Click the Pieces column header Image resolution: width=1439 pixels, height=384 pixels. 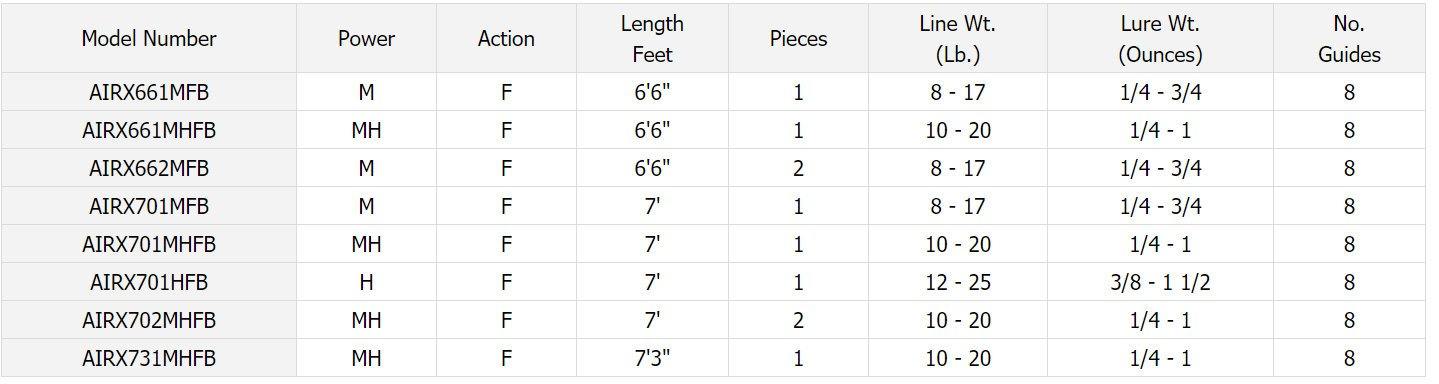(798, 38)
